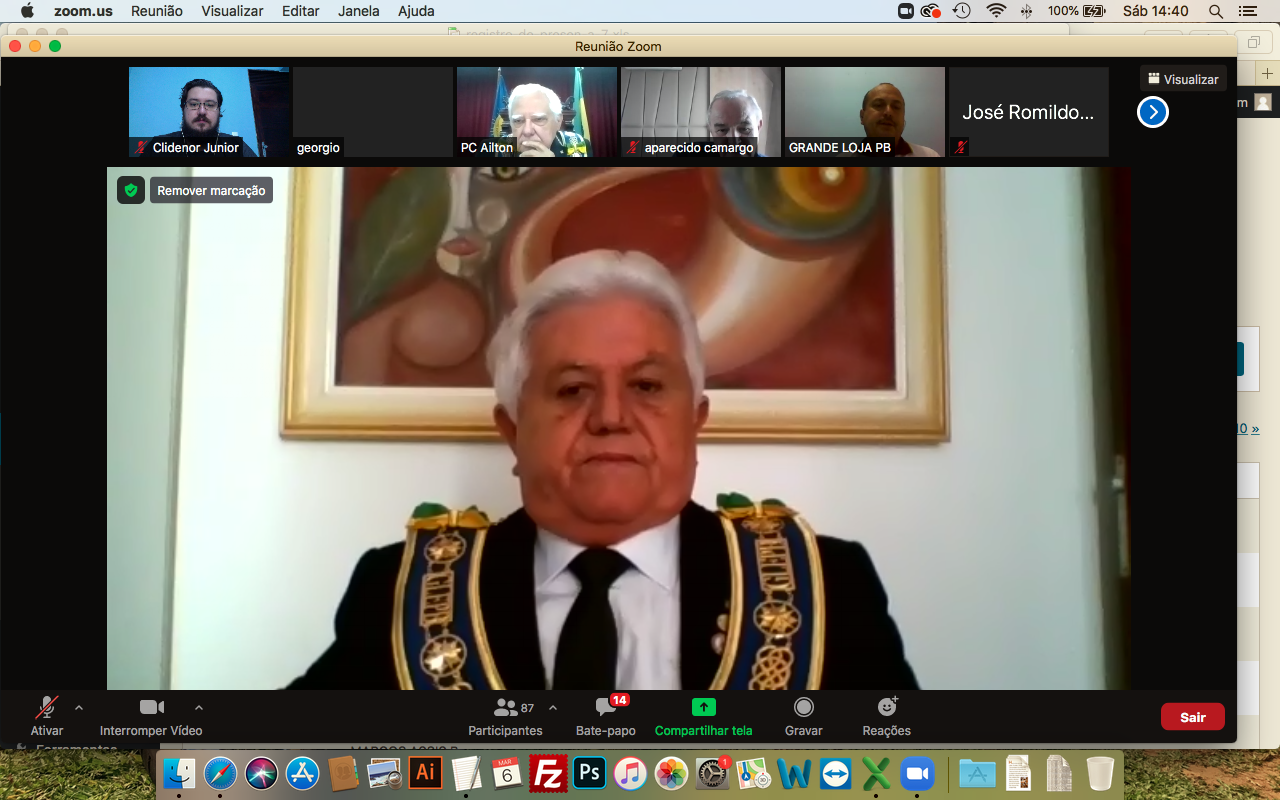Open the Janela menu
The height and width of the screenshot is (800, 1280).
point(358,11)
